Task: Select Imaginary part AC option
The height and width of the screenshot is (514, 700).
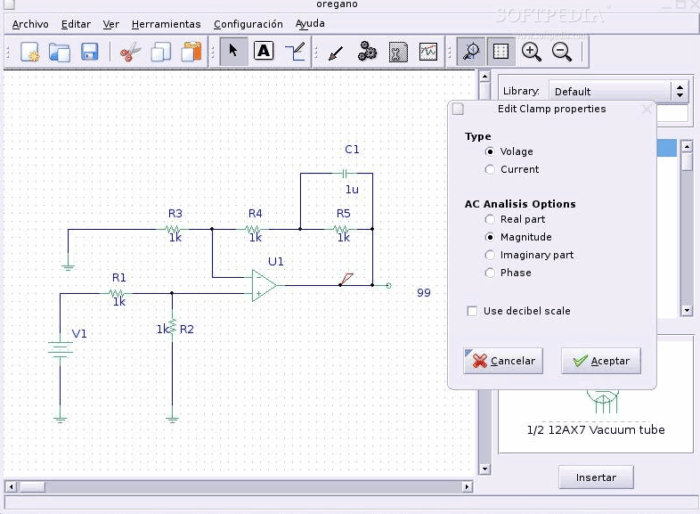Action: pyautogui.click(x=490, y=255)
